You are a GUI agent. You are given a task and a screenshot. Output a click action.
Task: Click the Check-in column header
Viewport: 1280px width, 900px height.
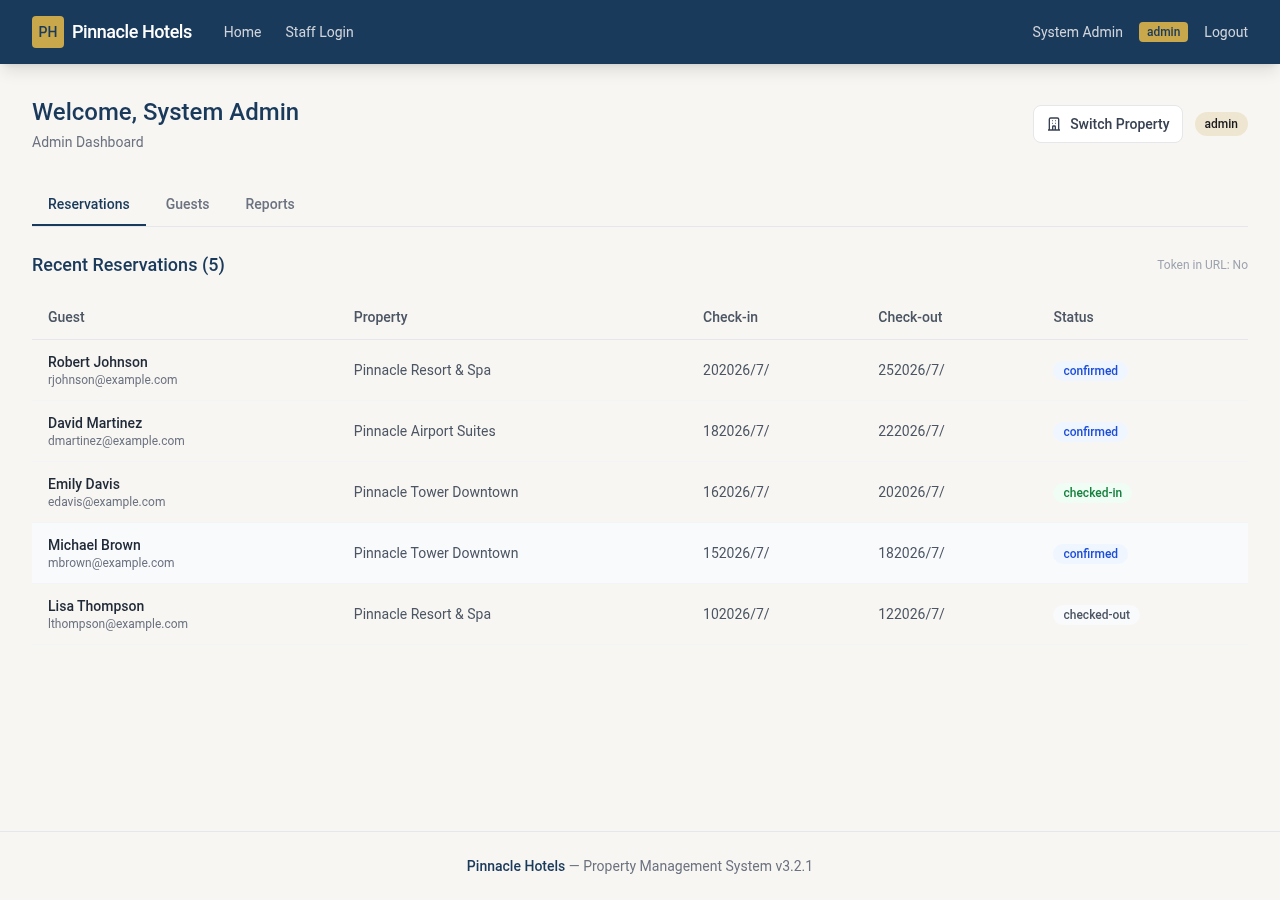[x=730, y=317]
